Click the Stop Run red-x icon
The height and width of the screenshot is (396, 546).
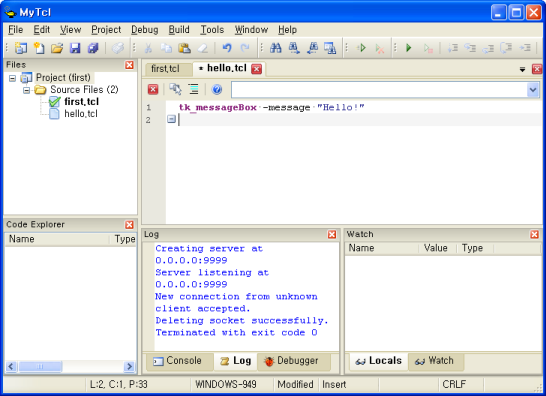pos(380,48)
